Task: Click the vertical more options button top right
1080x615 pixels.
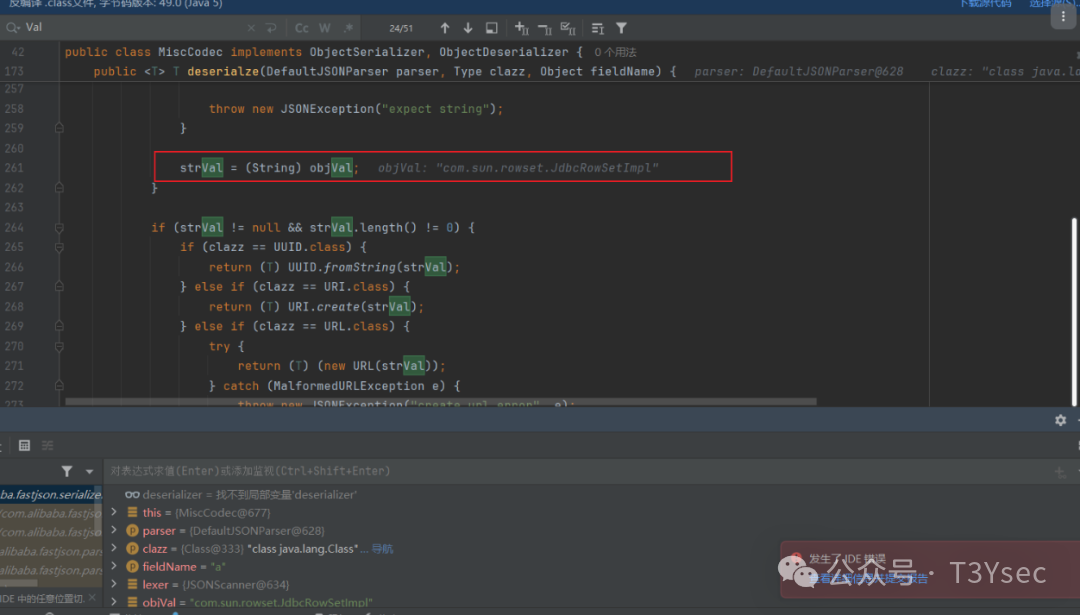Action: pyautogui.click(x=1061, y=15)
